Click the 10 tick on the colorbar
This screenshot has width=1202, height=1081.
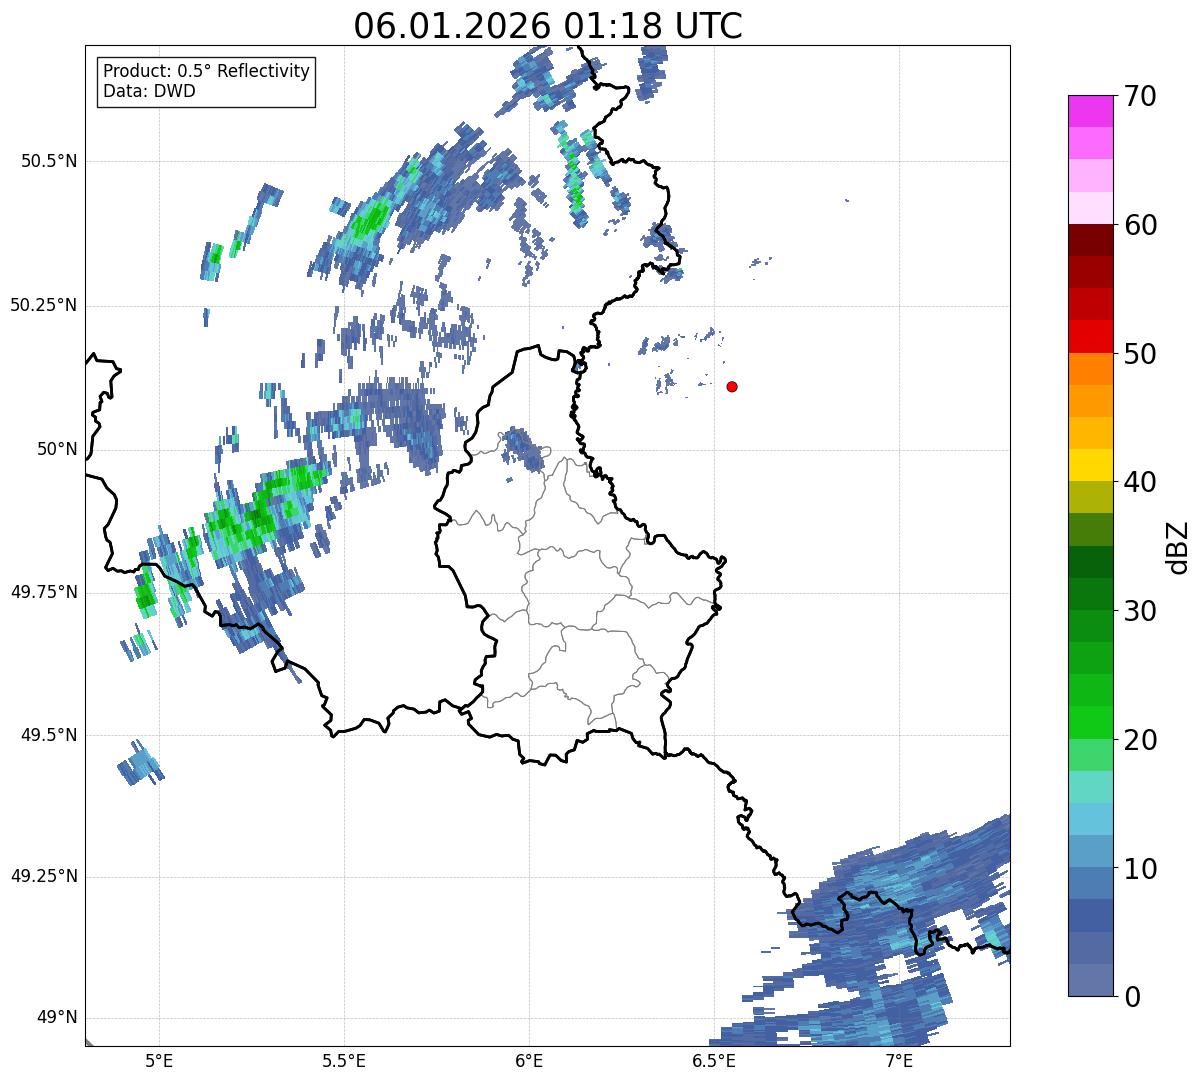1139,868
